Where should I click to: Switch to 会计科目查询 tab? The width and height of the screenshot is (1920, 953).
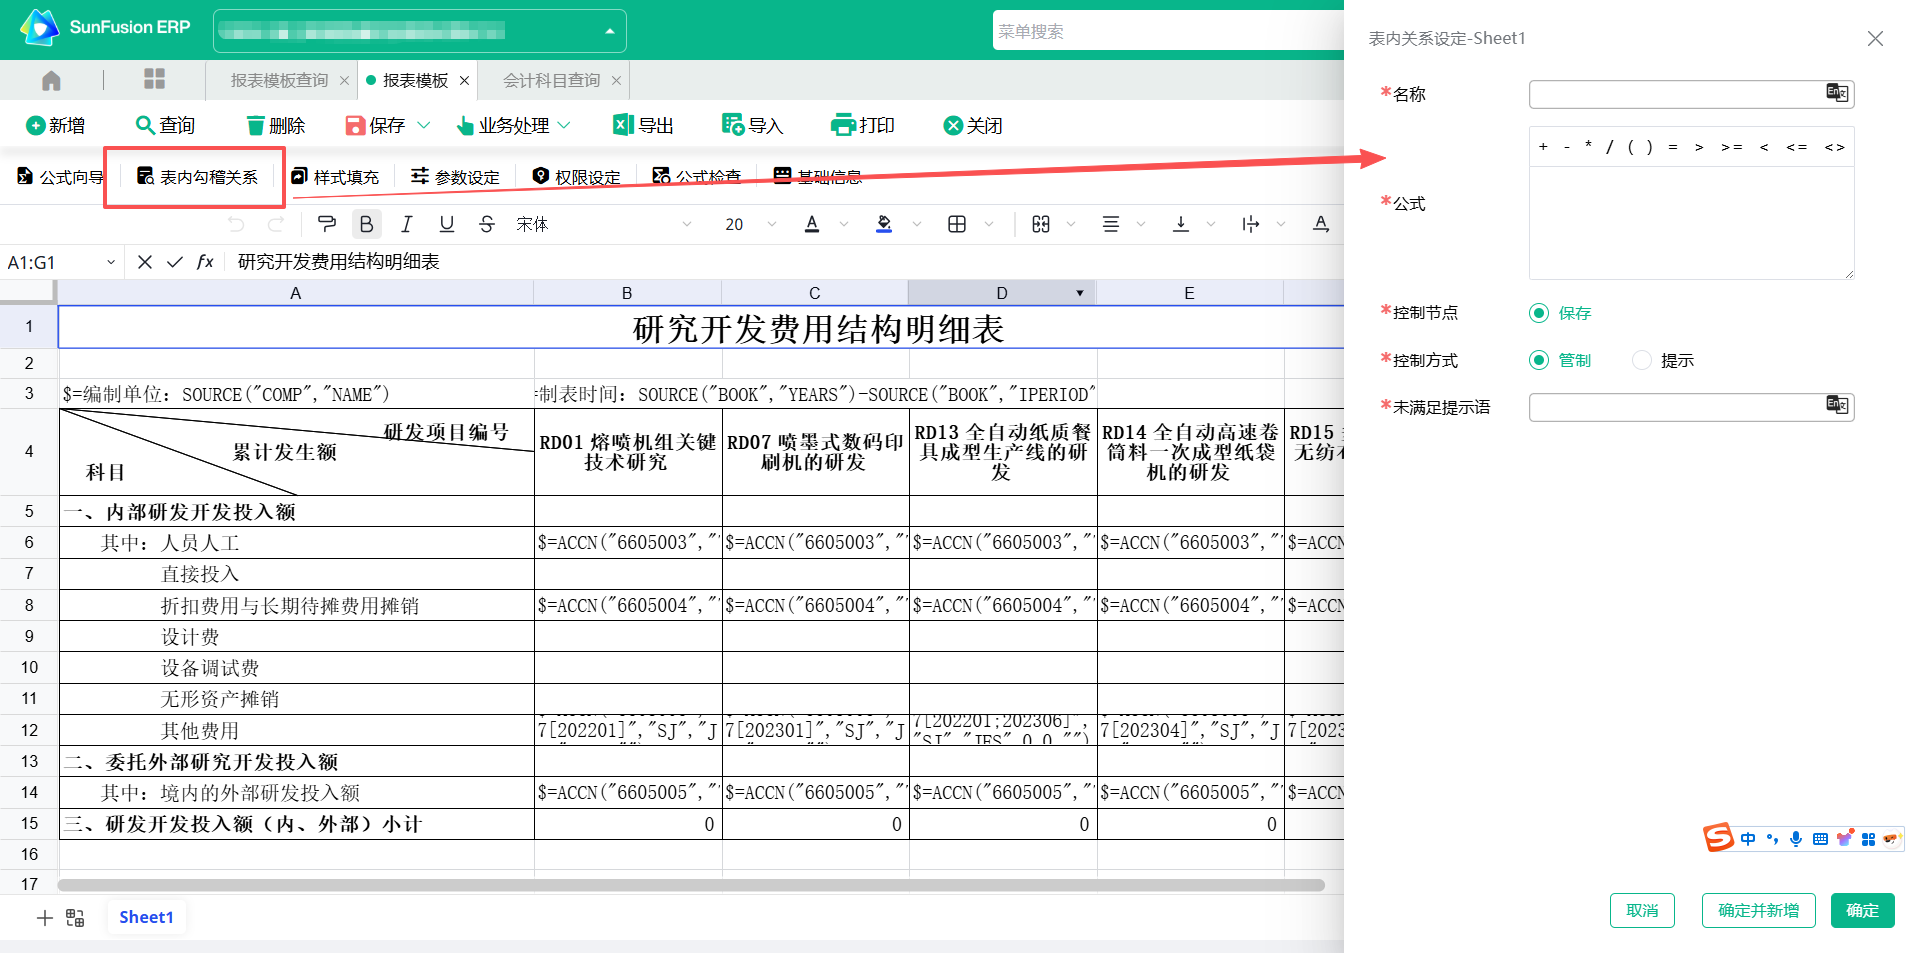coord(551,80)
